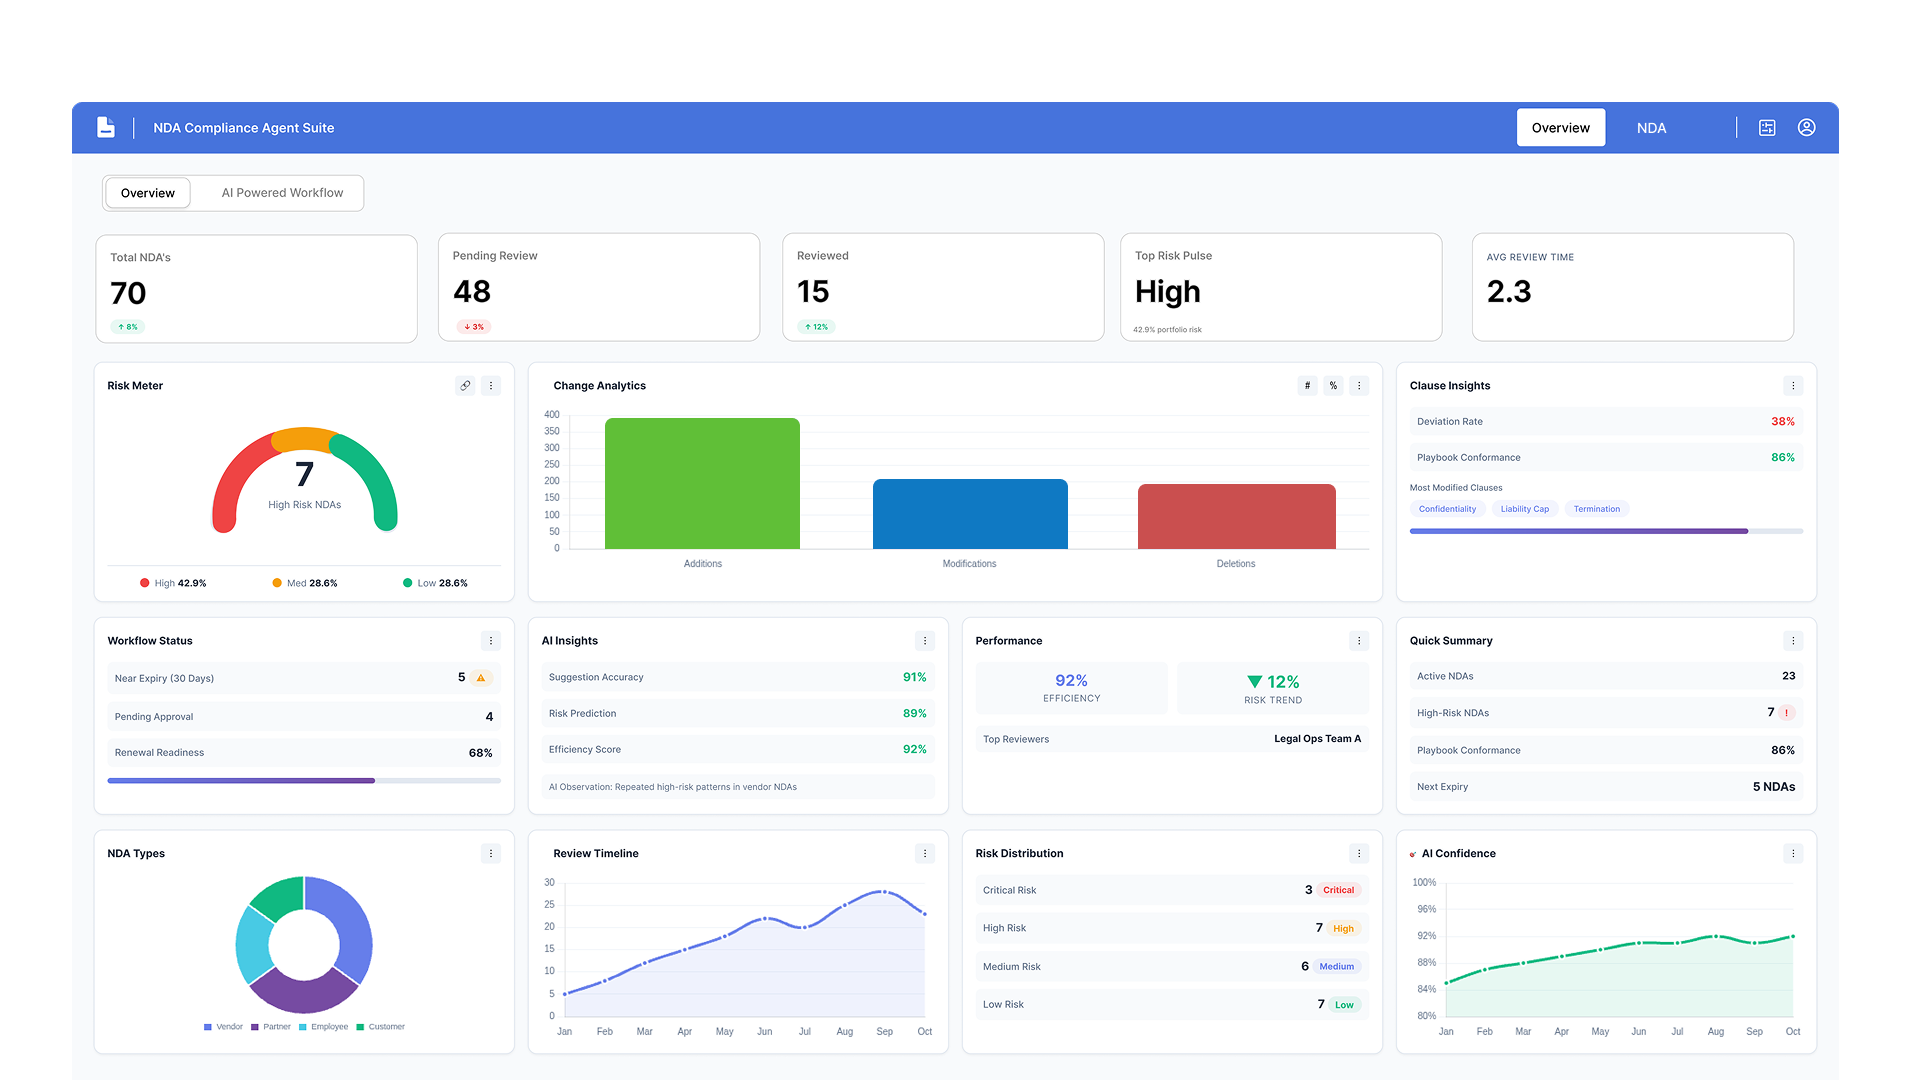Open the user profile icon
Image resolution: width=1920 pixels, height=1080 pixels.
[1806, 127]
